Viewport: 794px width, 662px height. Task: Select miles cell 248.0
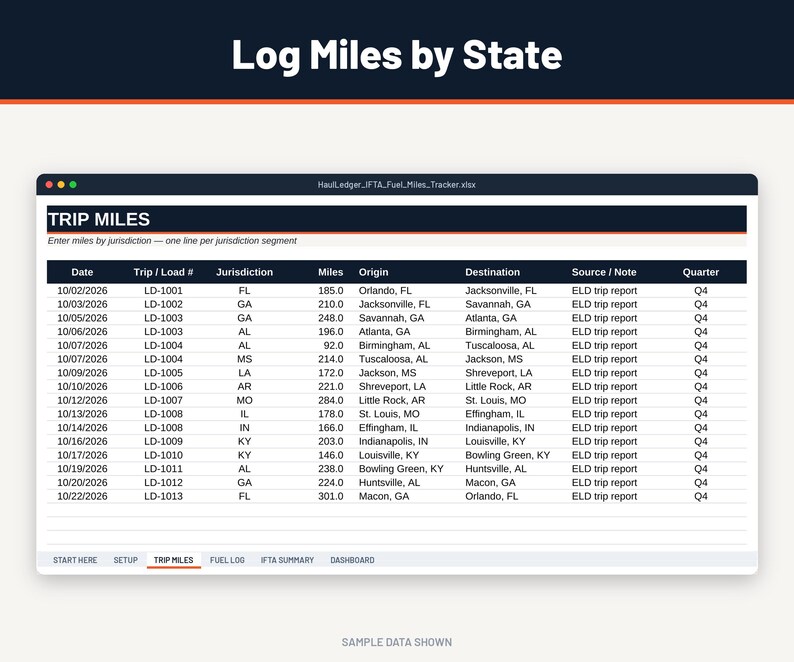click(331, 318)
